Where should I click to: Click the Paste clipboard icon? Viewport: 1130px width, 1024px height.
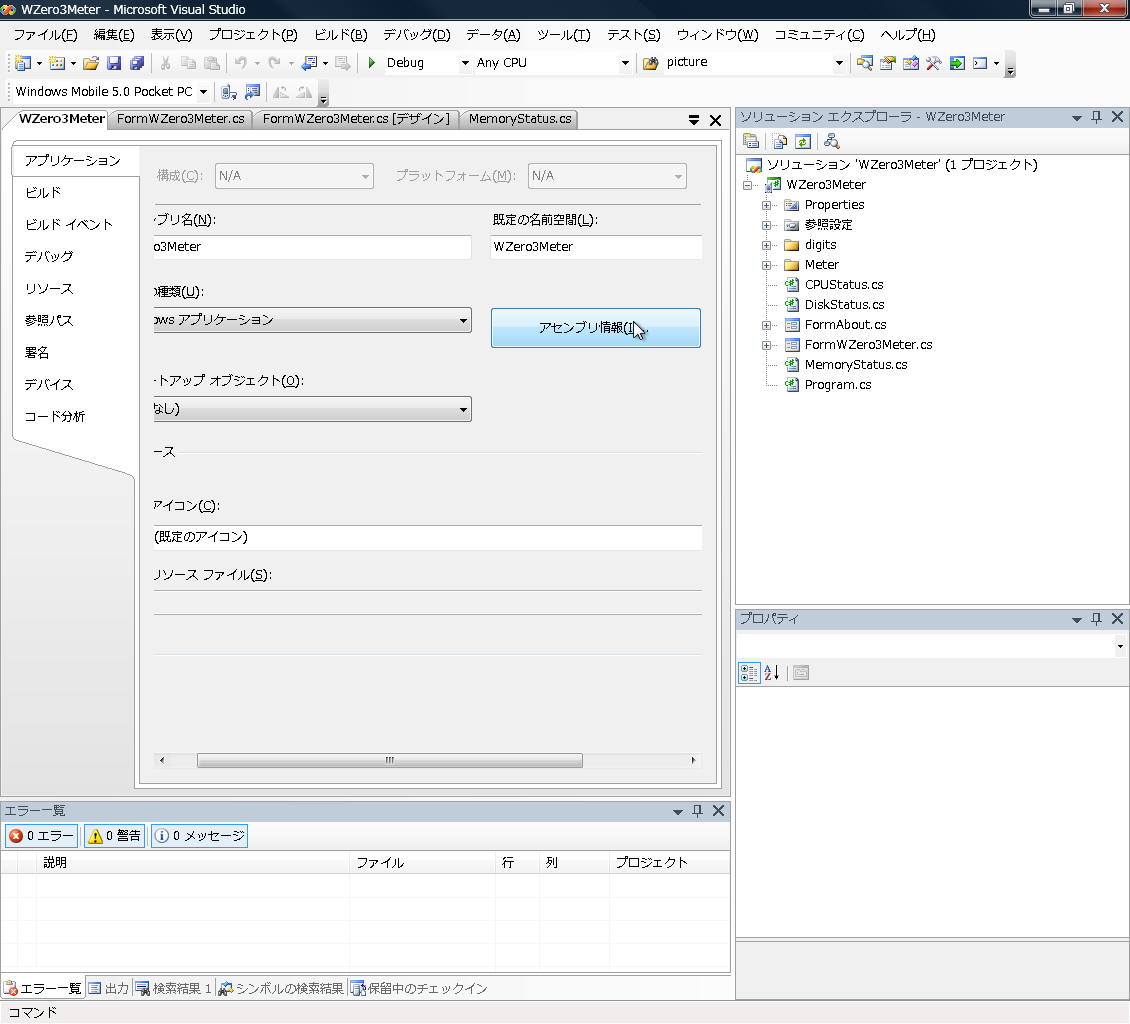[212, 63]
